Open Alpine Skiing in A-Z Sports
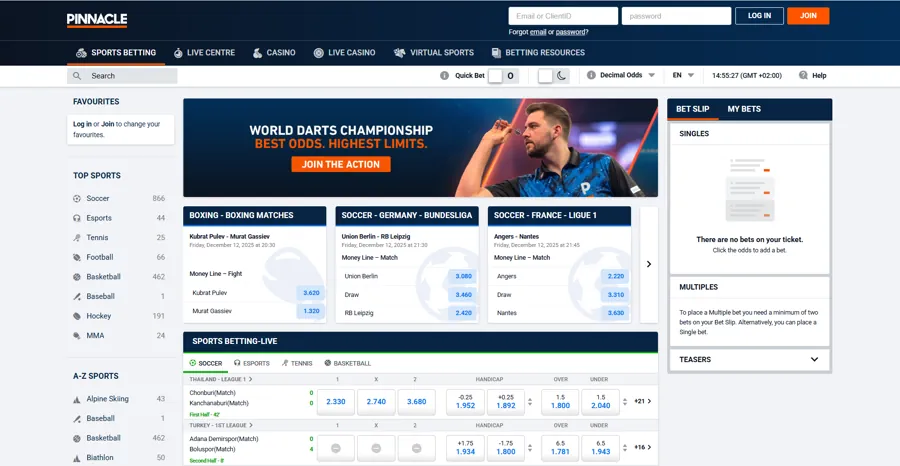 pos(107,399)
